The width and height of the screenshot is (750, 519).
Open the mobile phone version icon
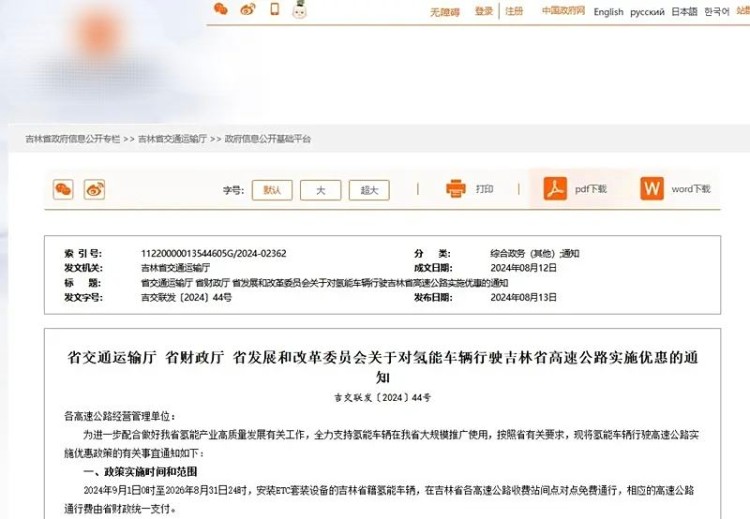click(273, 10)
